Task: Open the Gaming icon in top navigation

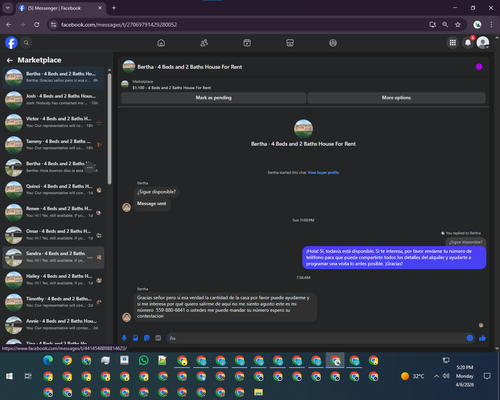Action: point(333,43)
